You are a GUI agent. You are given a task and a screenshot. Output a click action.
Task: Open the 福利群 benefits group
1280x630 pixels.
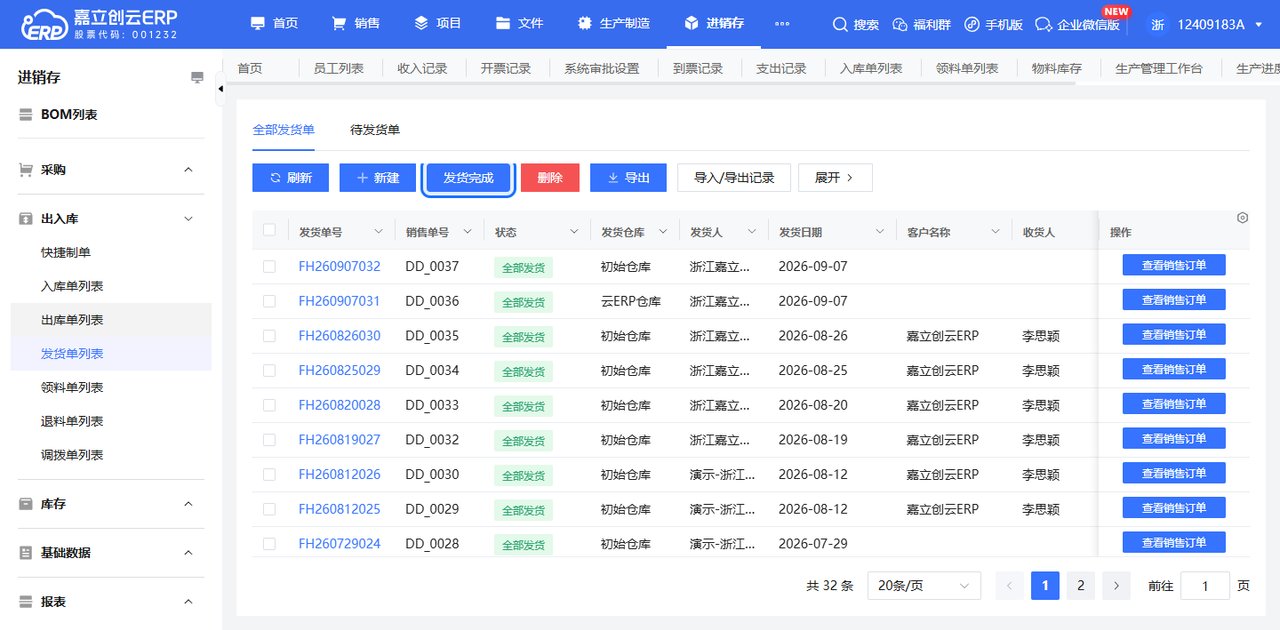pyautogui.click(x=920, y=24)
